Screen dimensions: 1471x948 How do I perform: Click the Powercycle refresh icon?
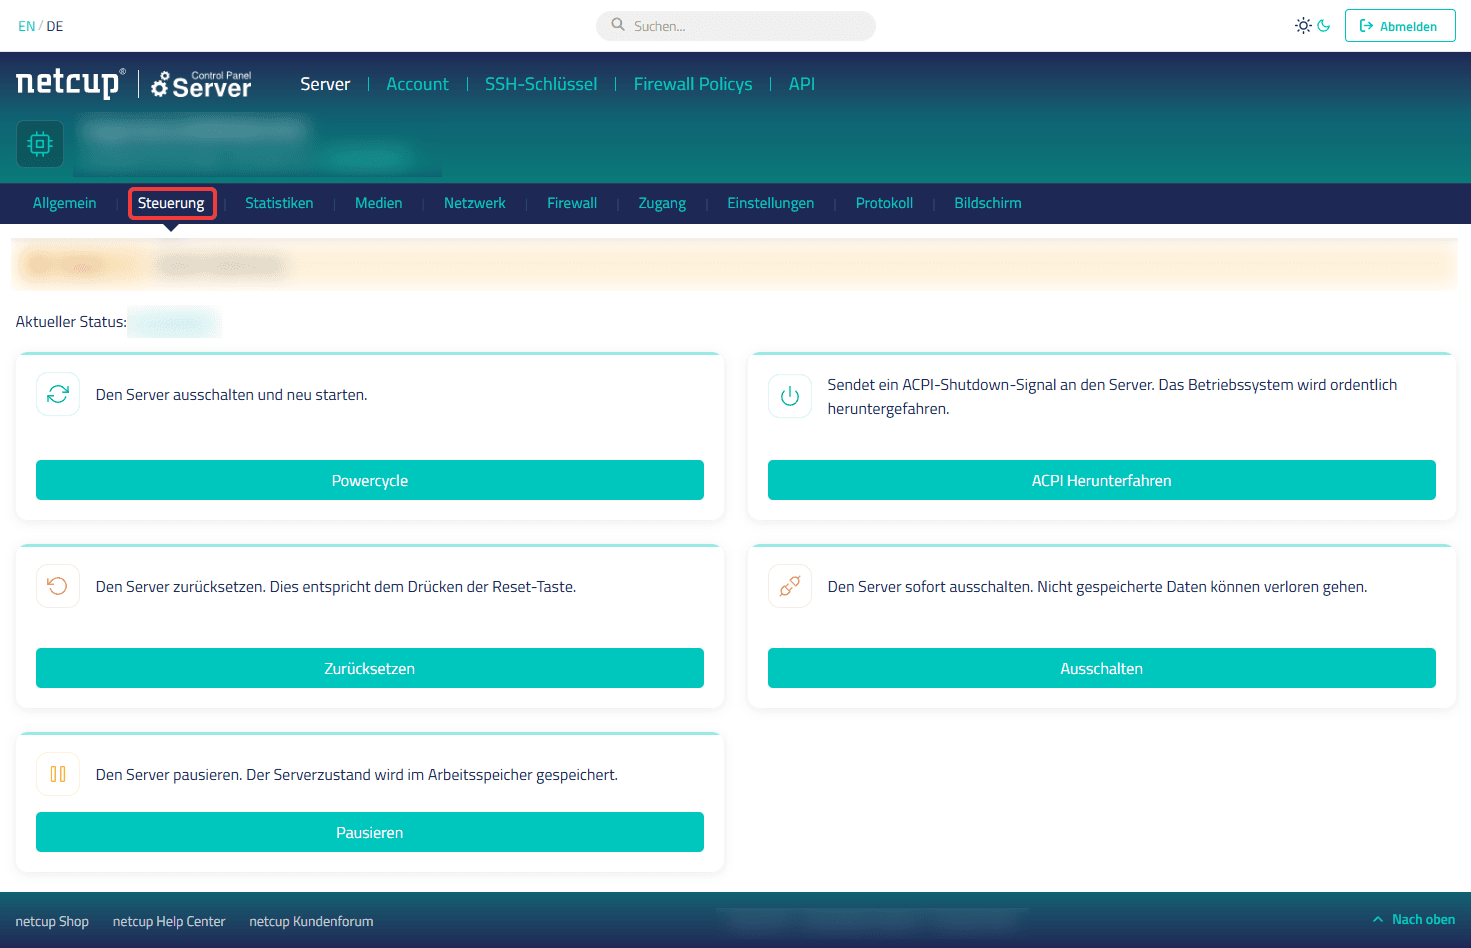[58, 394]
